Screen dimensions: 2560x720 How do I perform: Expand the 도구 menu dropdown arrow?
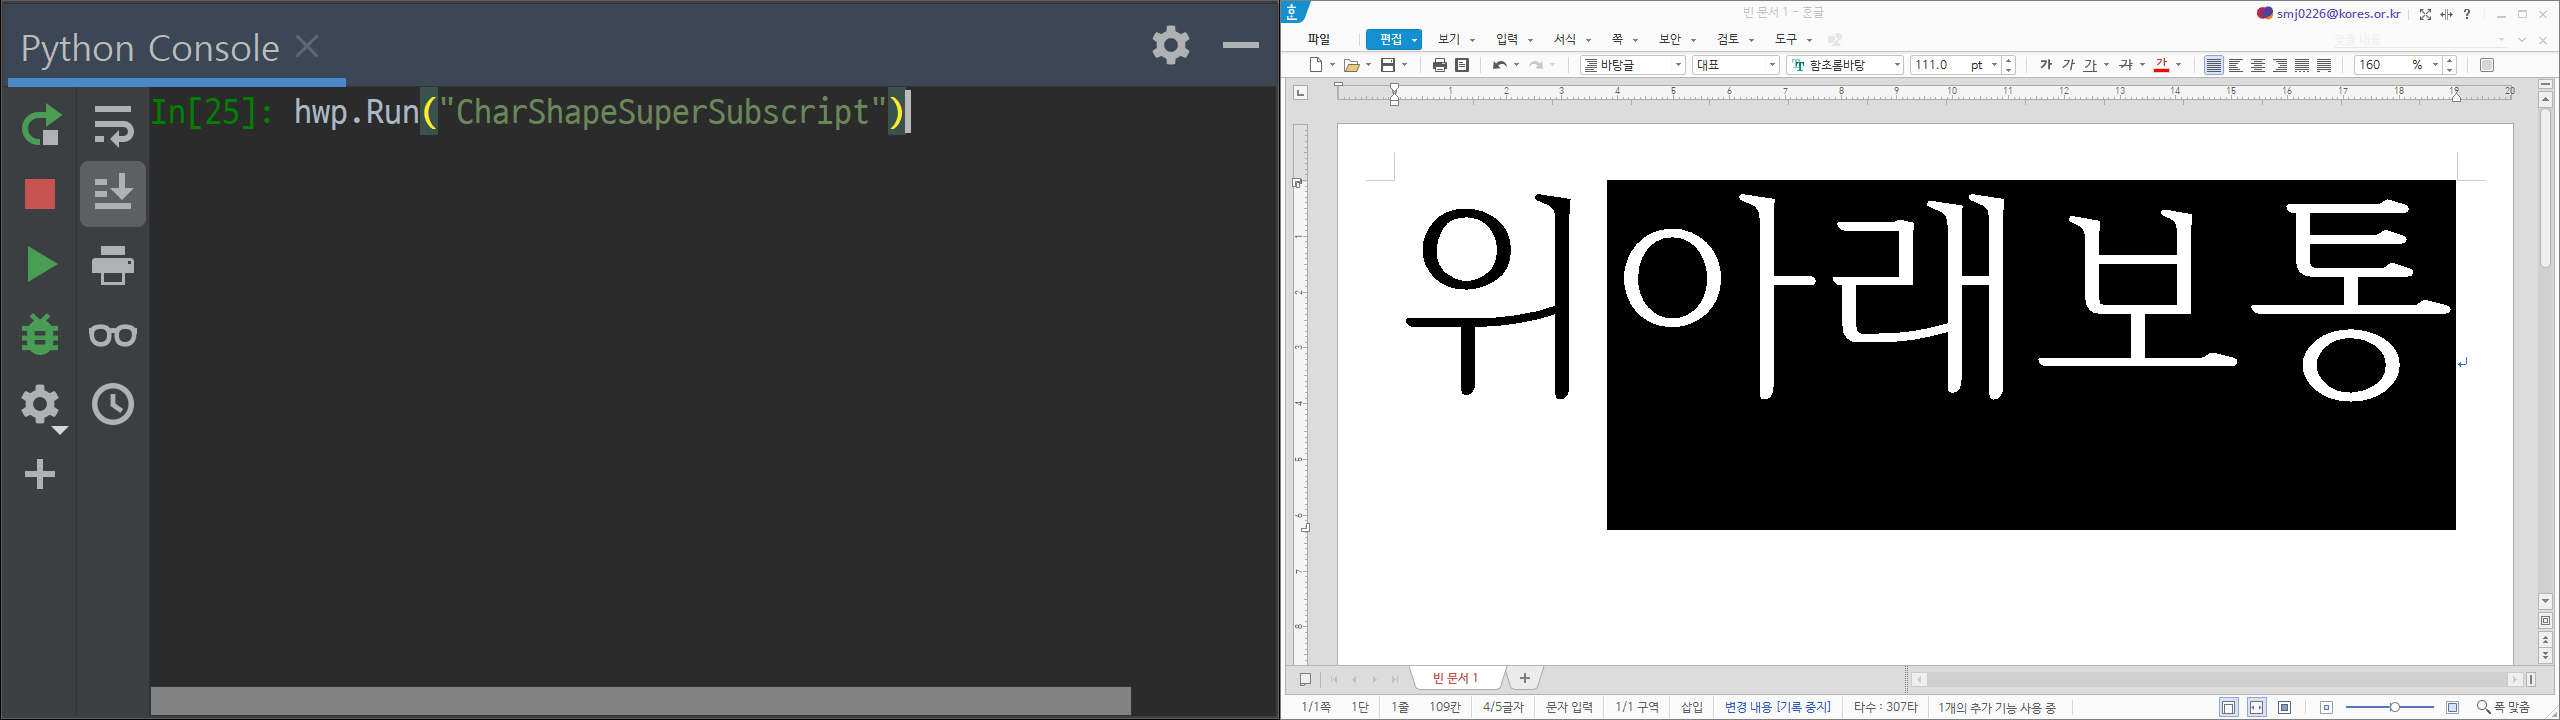[x=1809, y=40]
